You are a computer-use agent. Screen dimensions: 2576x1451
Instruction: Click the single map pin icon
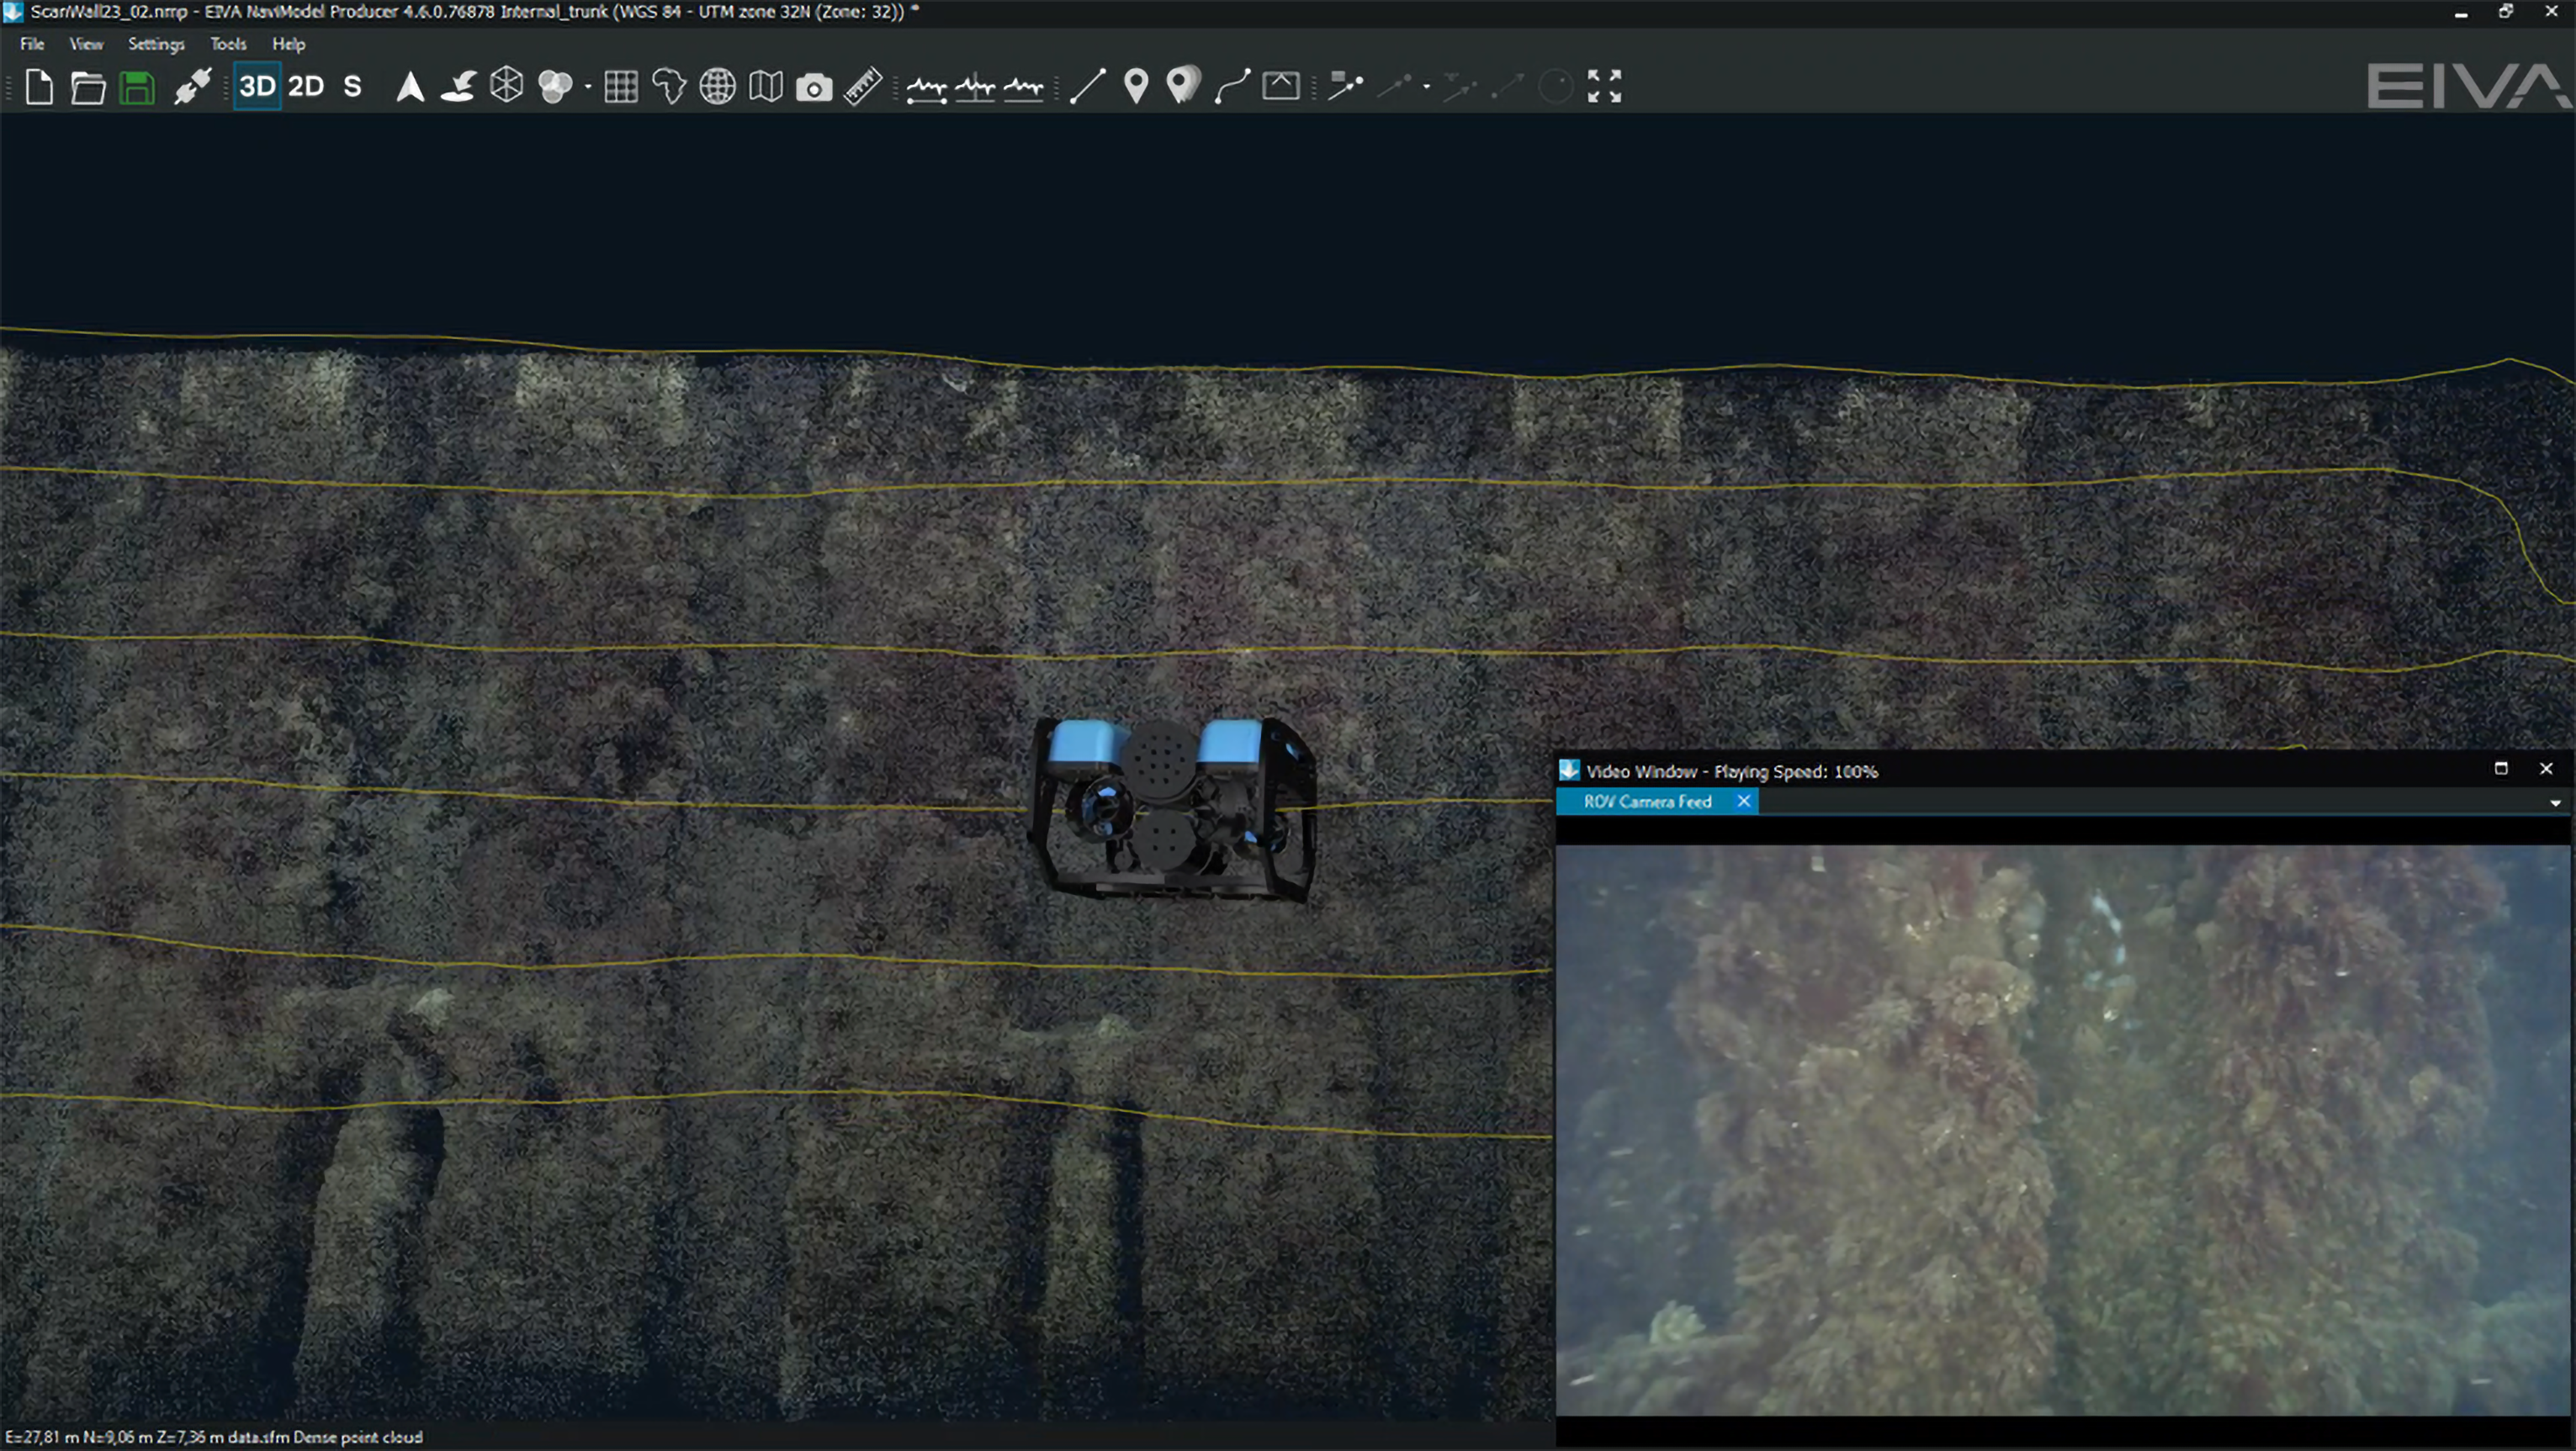point(1136,87)
